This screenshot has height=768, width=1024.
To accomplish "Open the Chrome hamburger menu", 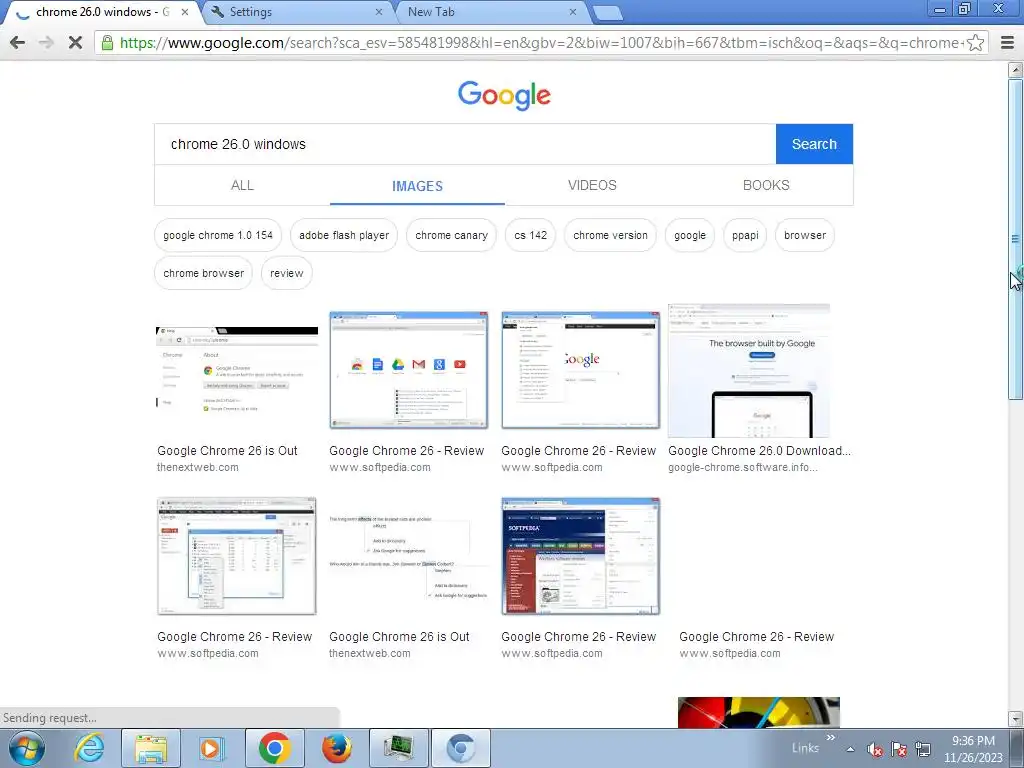I will coord(1007,43).
